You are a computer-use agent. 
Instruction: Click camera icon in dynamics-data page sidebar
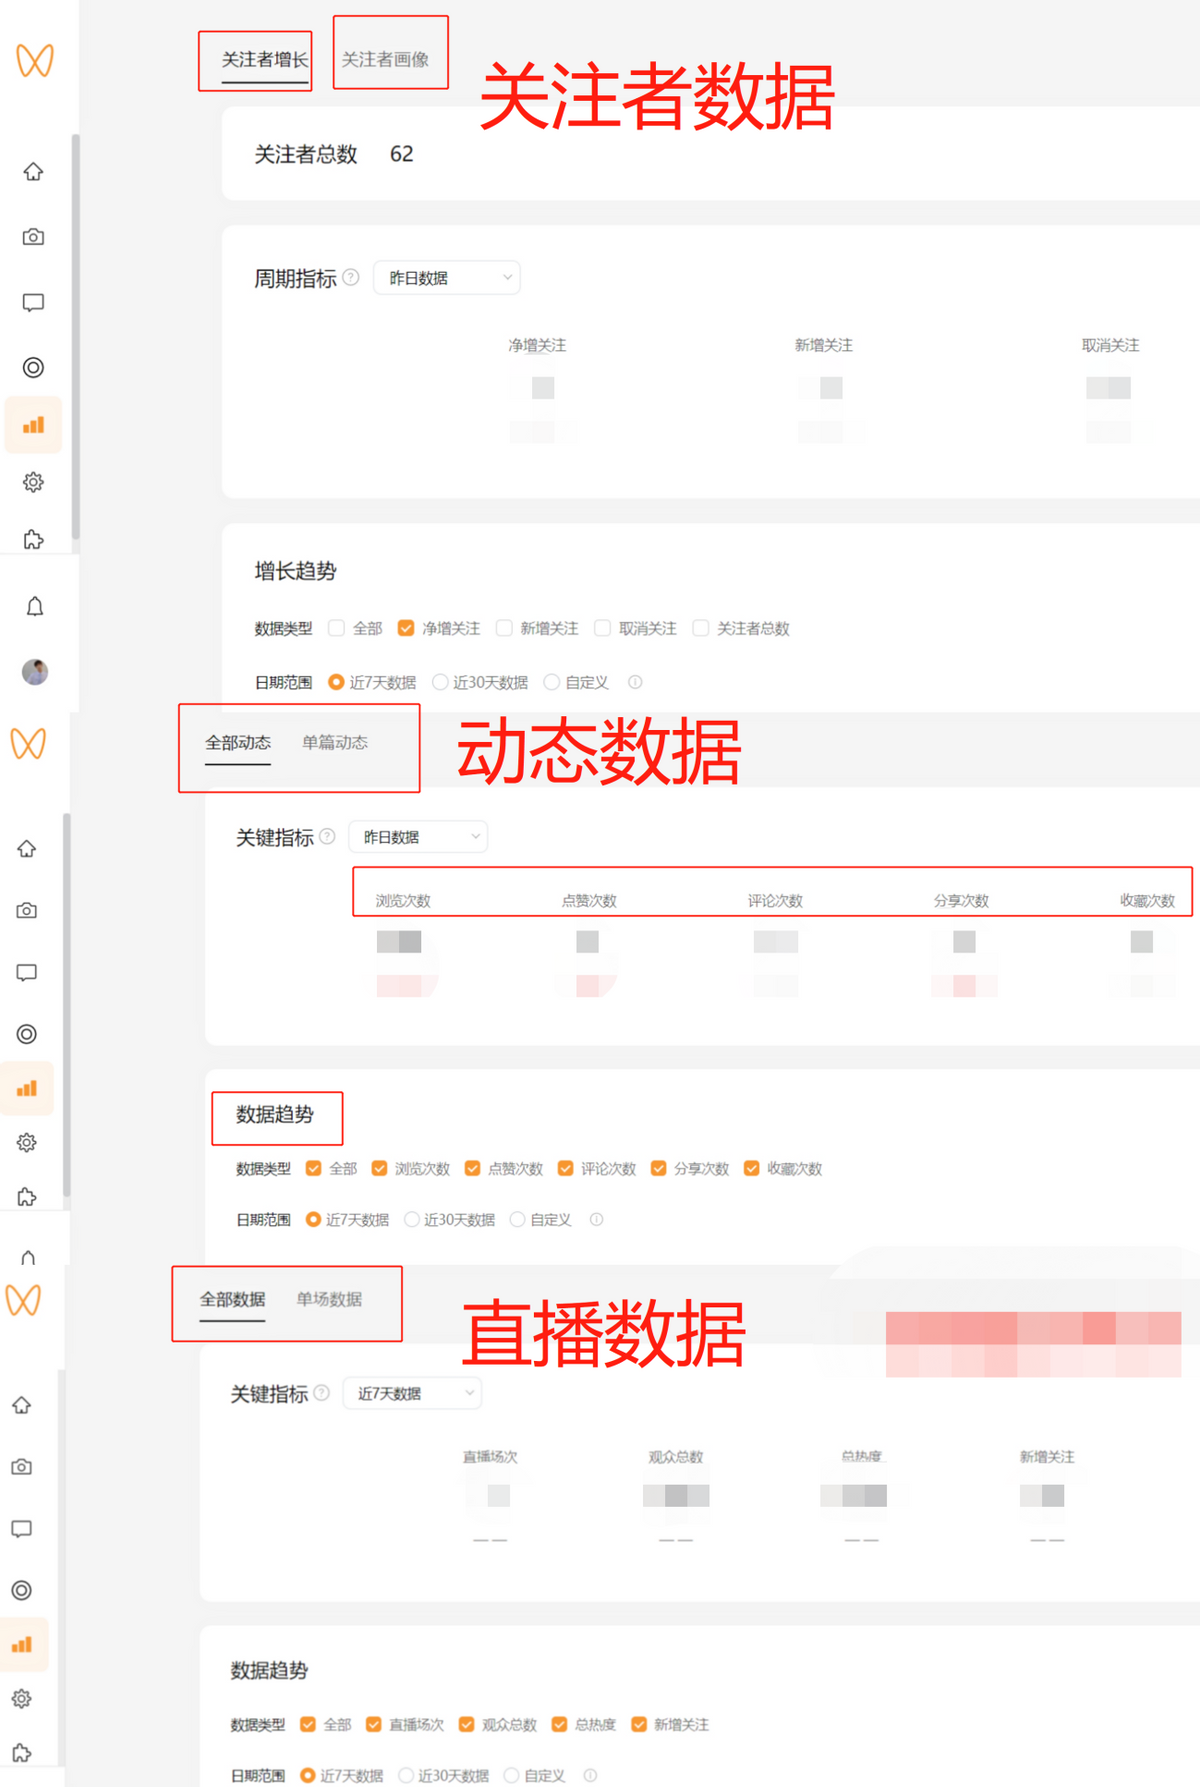(x=27, y=911)
